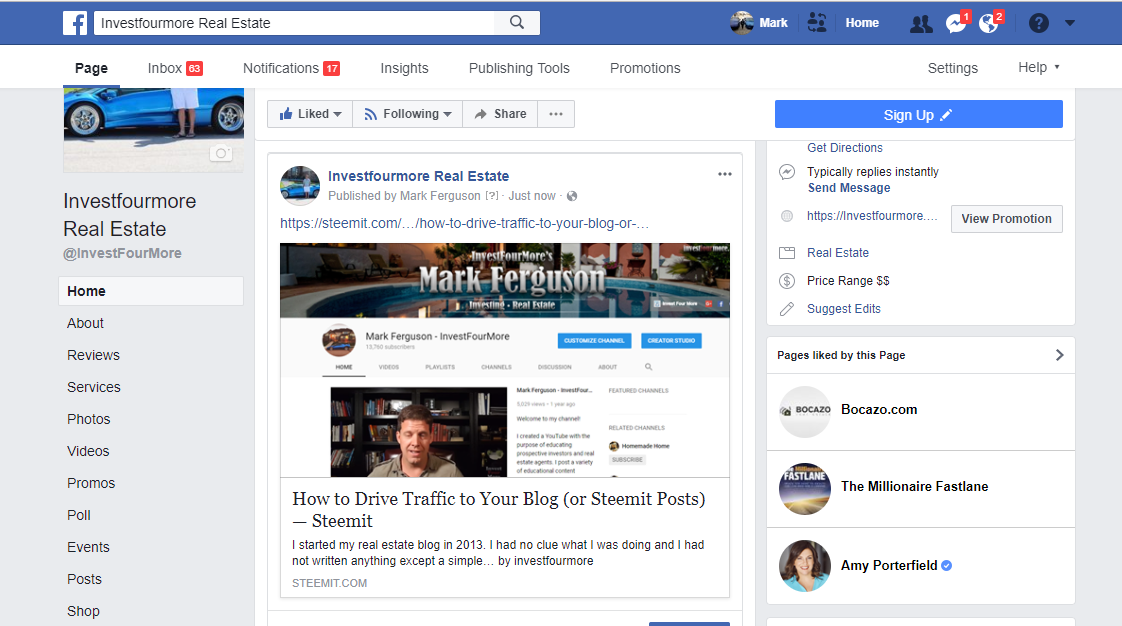Open Poll in the sidebar

click(79, 515)
